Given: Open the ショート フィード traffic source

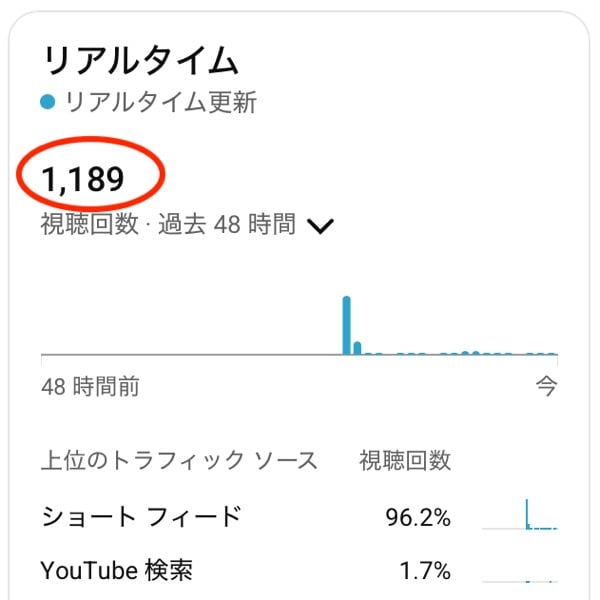Looking at the screenshot, I should (x=141, y=517).
